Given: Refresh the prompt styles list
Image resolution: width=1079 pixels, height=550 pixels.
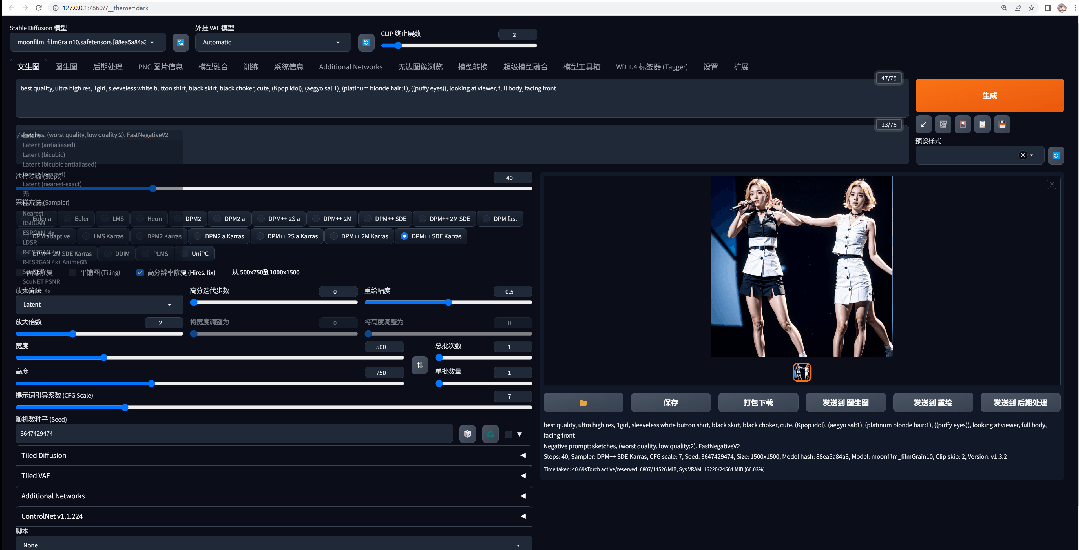Looking at the screenshot, I should [x=1056, y=155].
